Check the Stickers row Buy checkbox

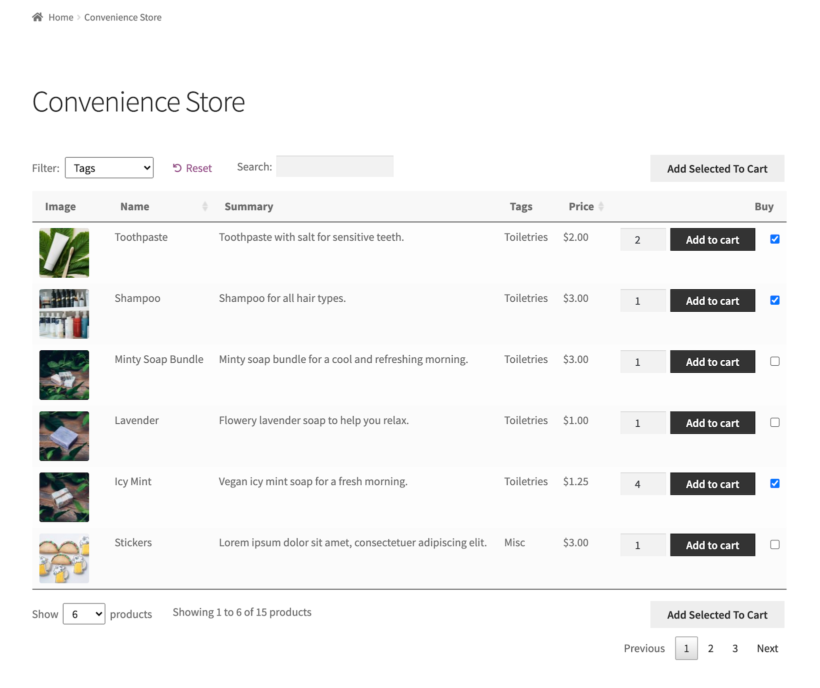(775, 544)
